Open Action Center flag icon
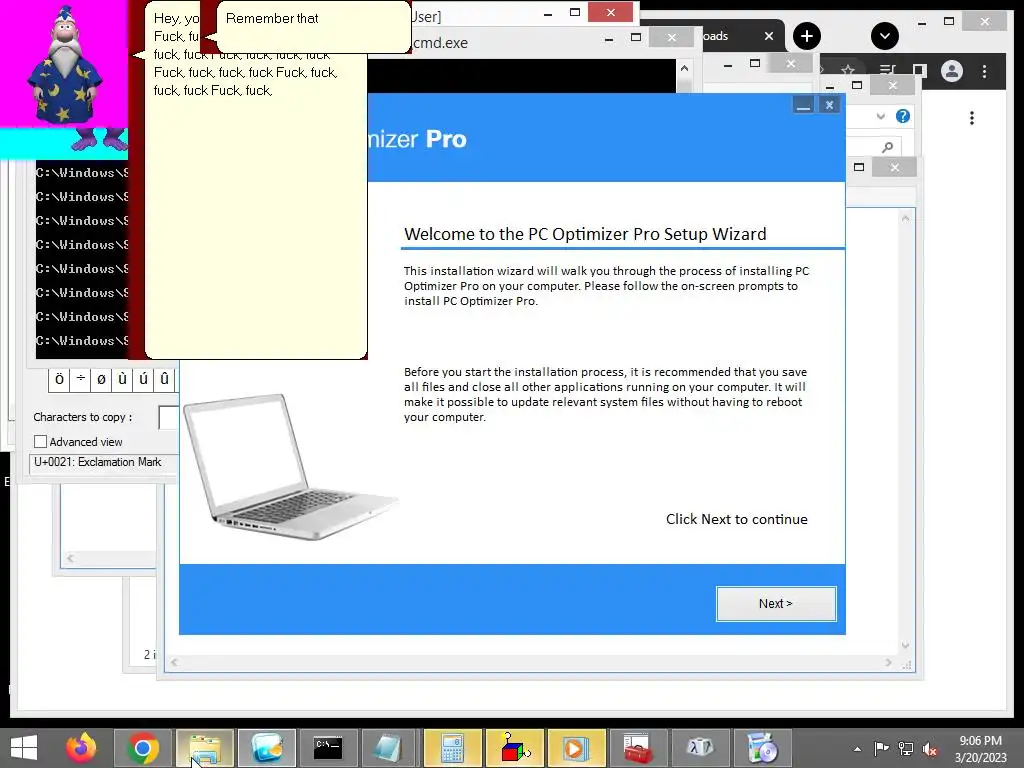Screen dimensions: 1024x768 881,748
